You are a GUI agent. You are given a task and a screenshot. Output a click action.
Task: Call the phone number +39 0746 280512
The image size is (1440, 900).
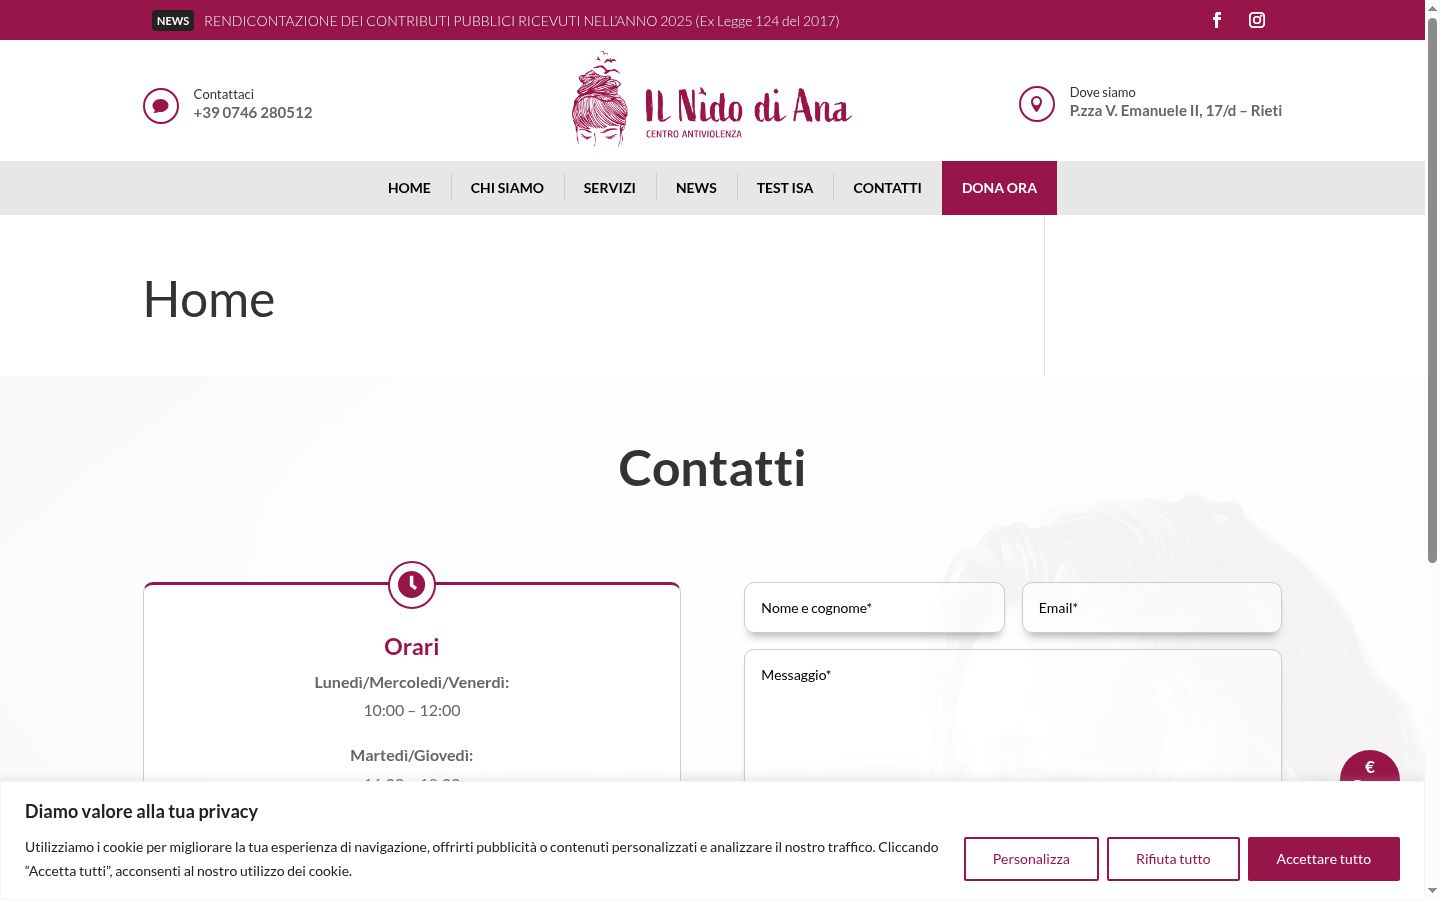point(253,113)
